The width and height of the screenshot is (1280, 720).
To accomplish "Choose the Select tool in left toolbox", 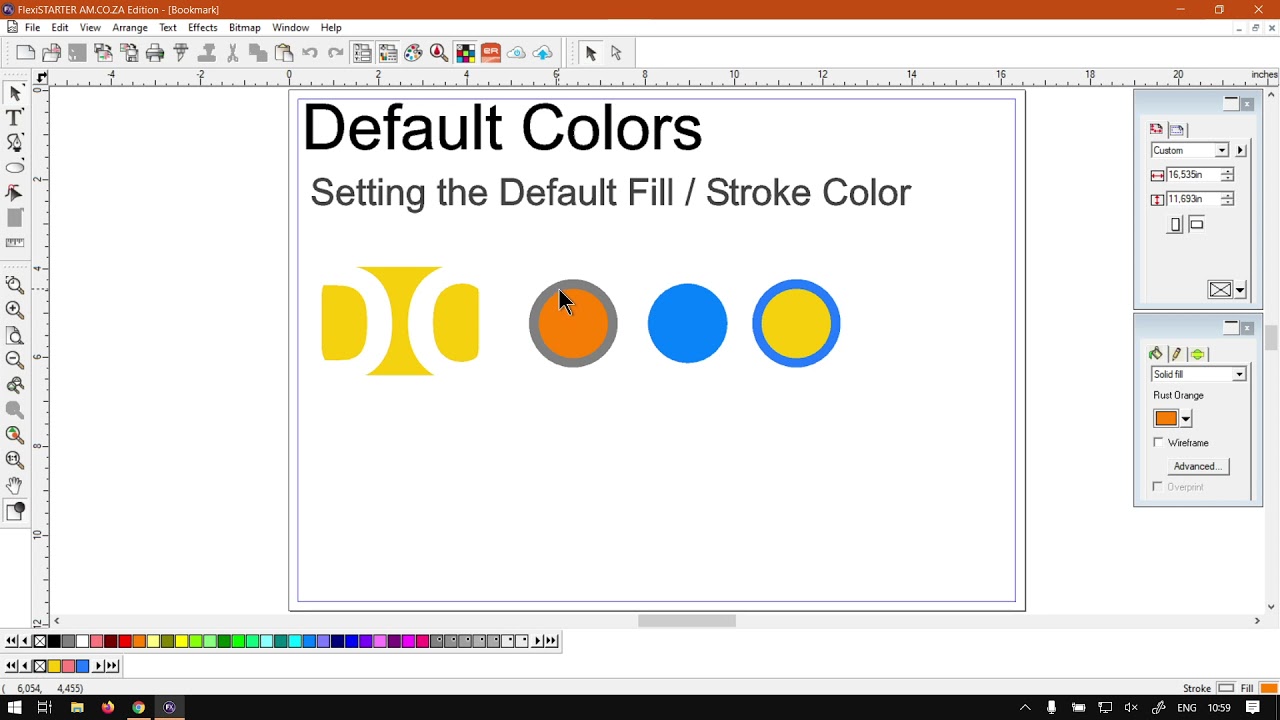I will coord(15,94).
